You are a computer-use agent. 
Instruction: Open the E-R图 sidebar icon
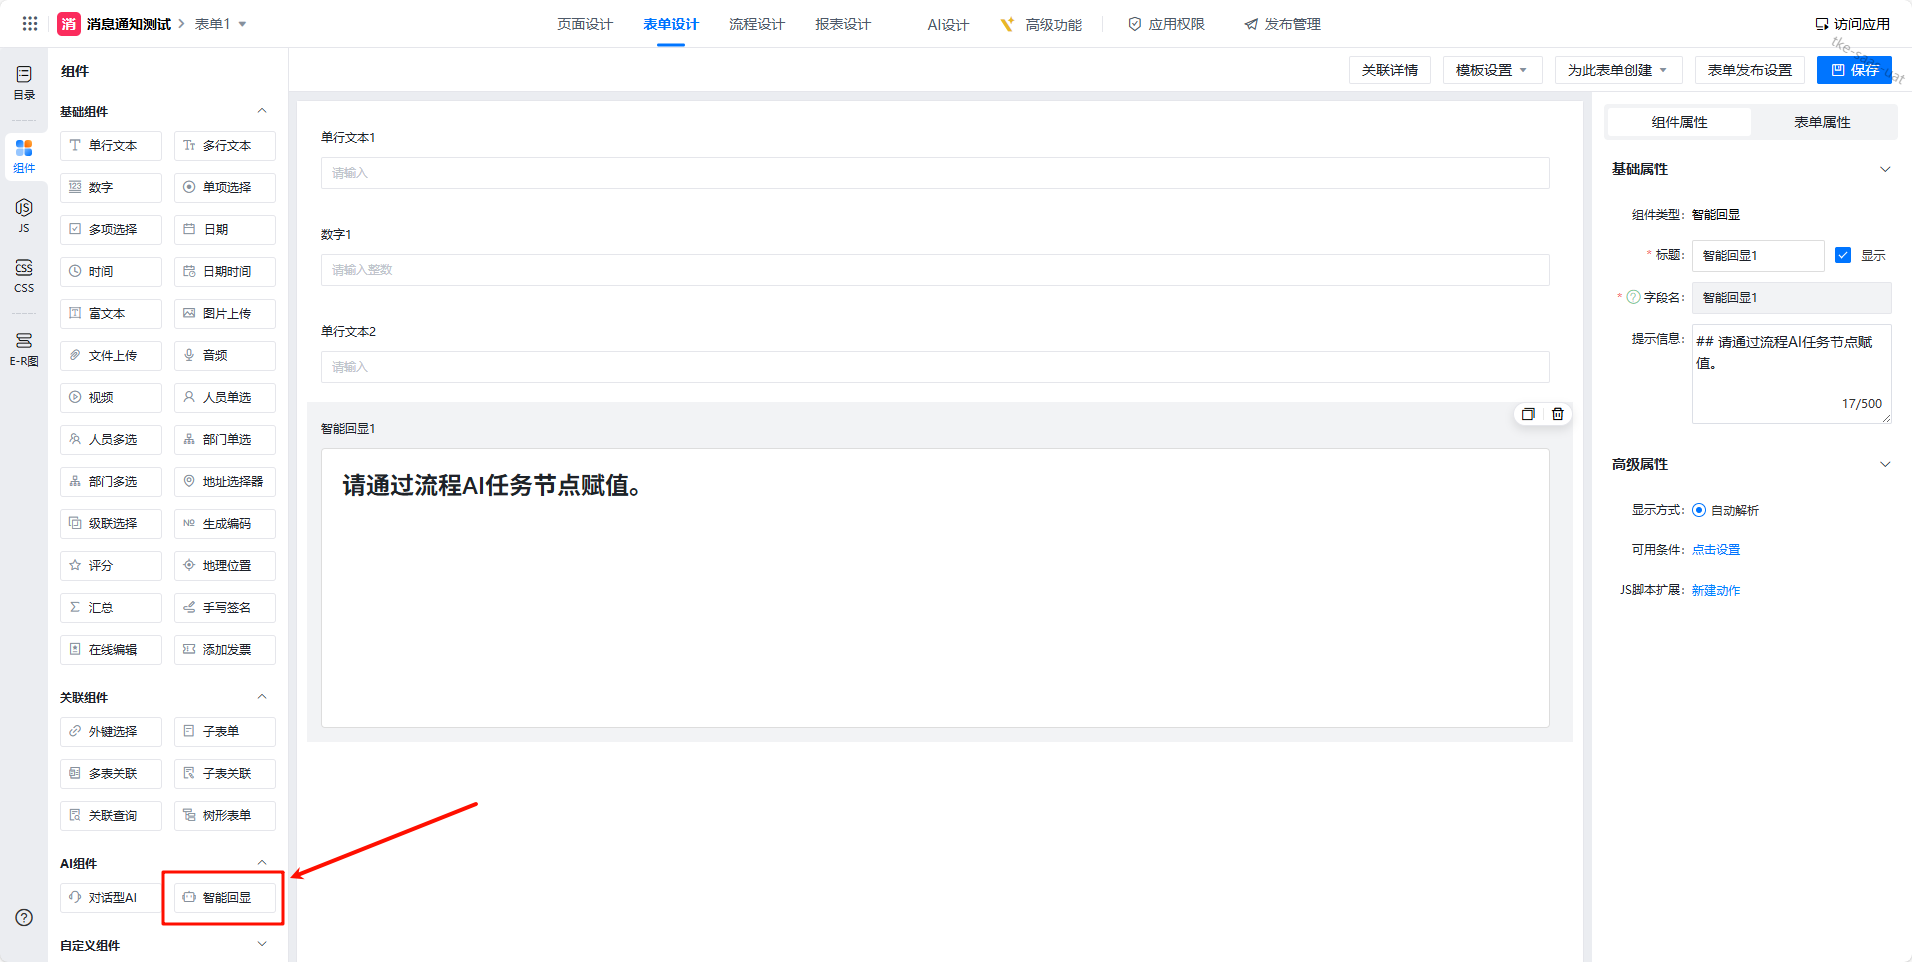coord(24,348)
